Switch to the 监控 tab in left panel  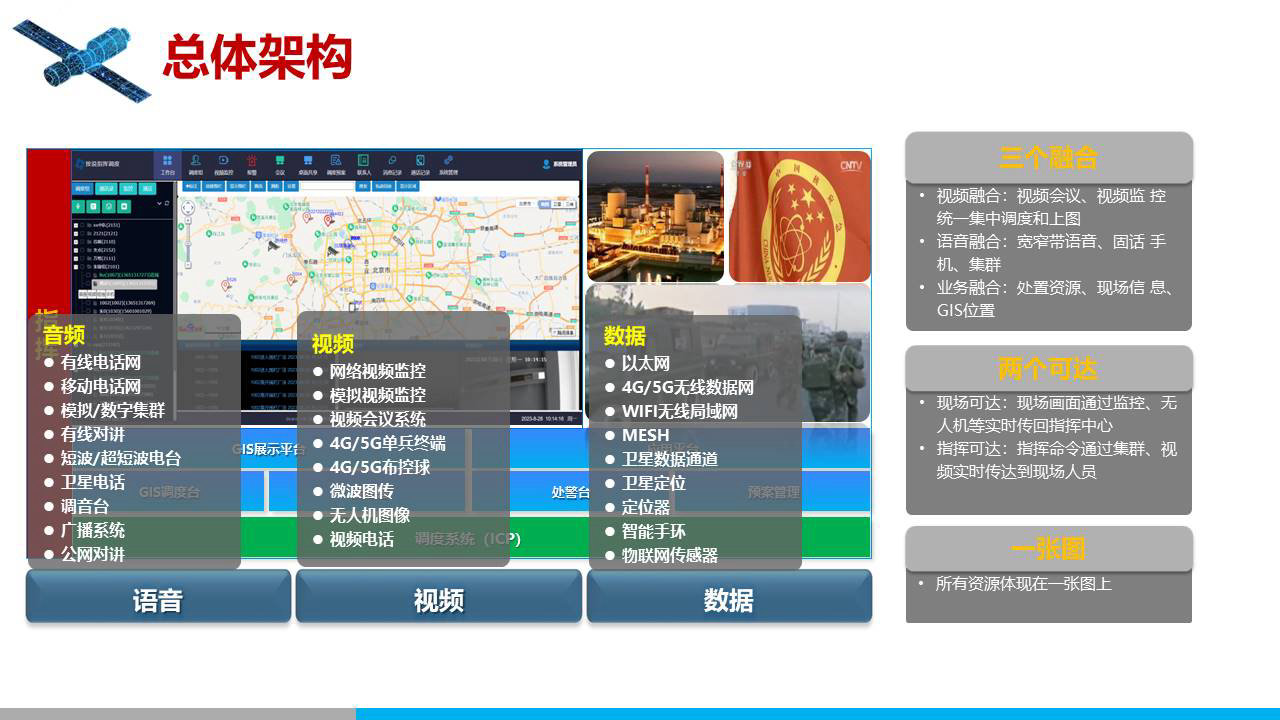click(128, 188)
